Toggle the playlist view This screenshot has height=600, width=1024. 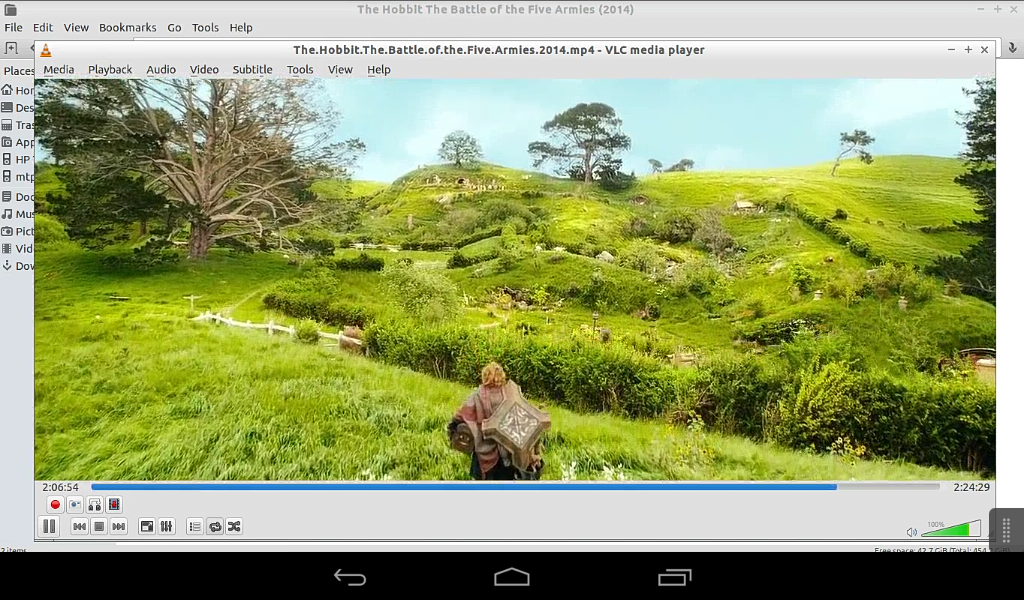point(195,526)
